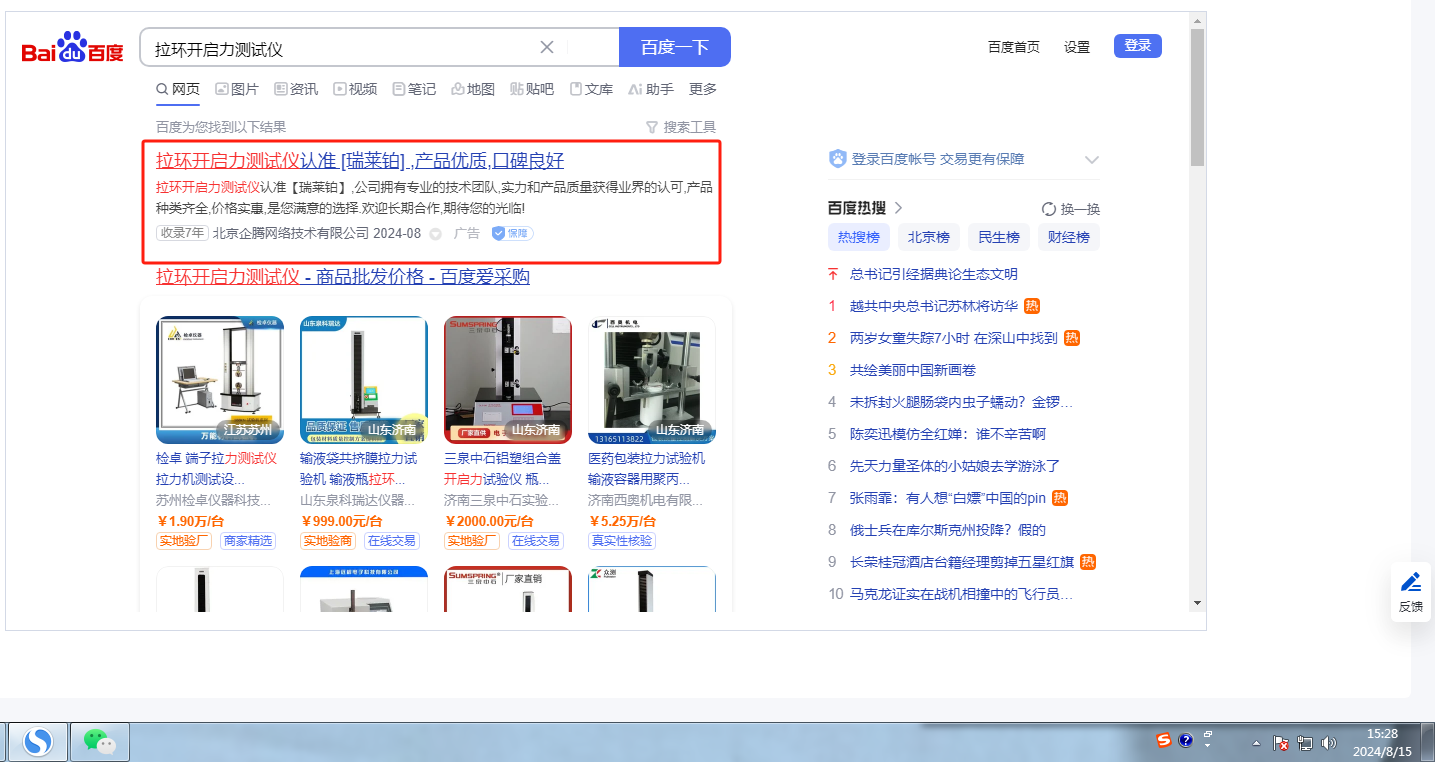1435x762 pixels.
Task: Clear the search box with the X icon
Action: pos(547,47)
